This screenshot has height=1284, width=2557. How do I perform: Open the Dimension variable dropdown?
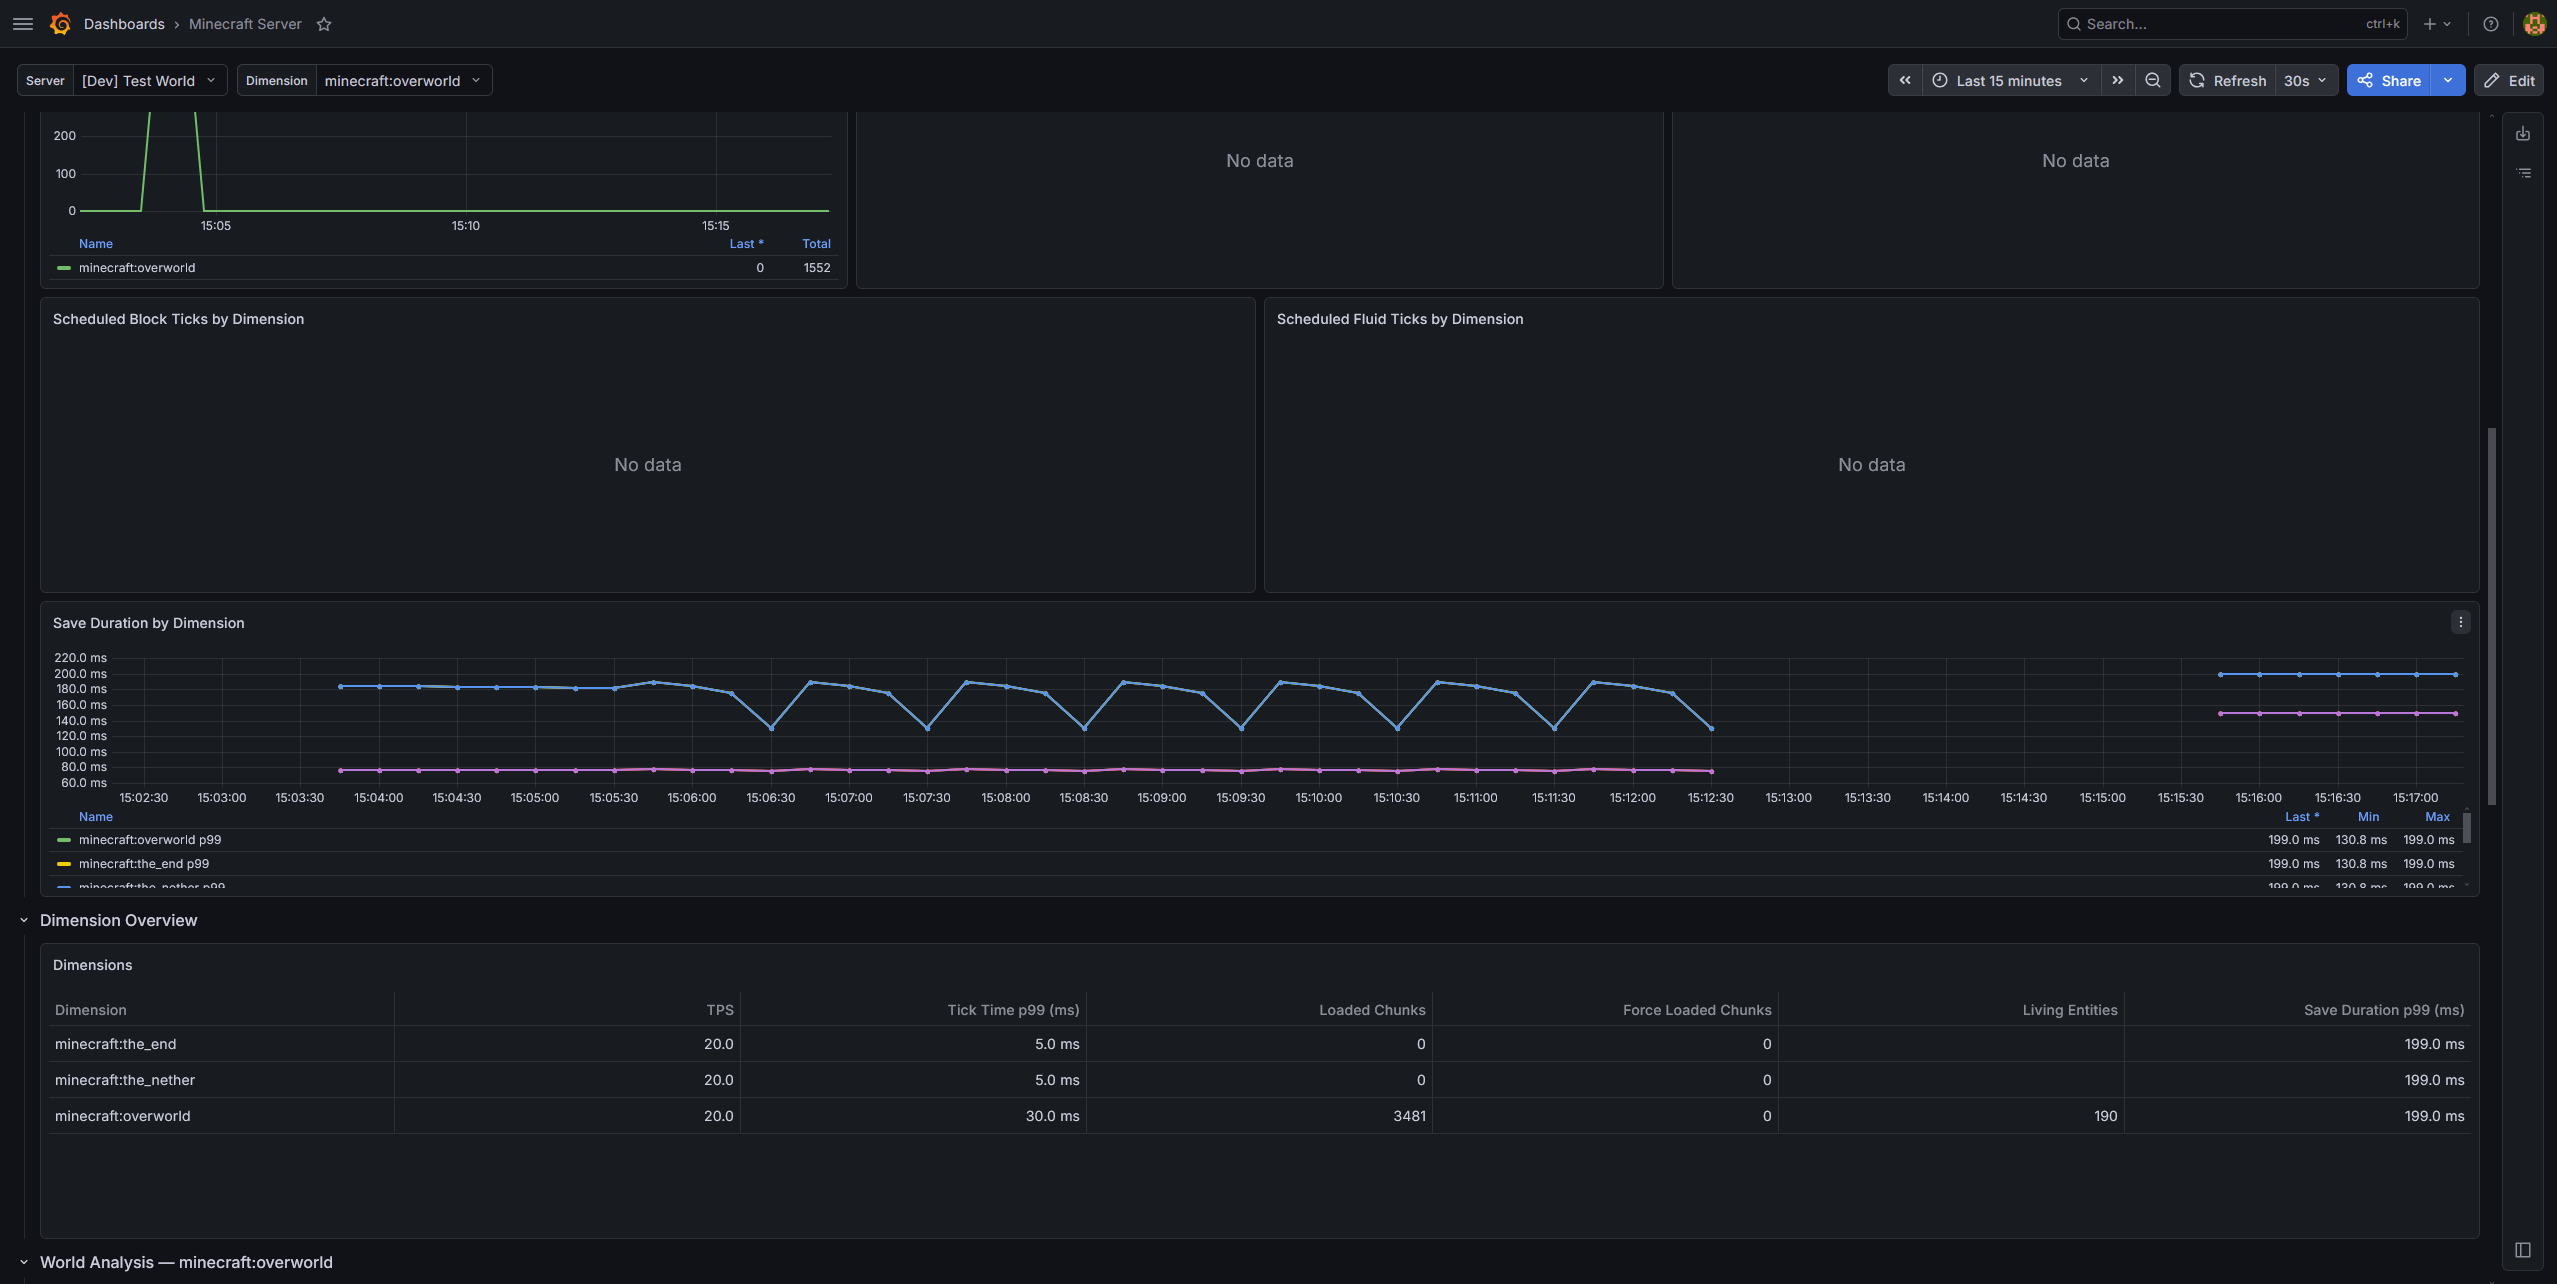coord(403,80)
